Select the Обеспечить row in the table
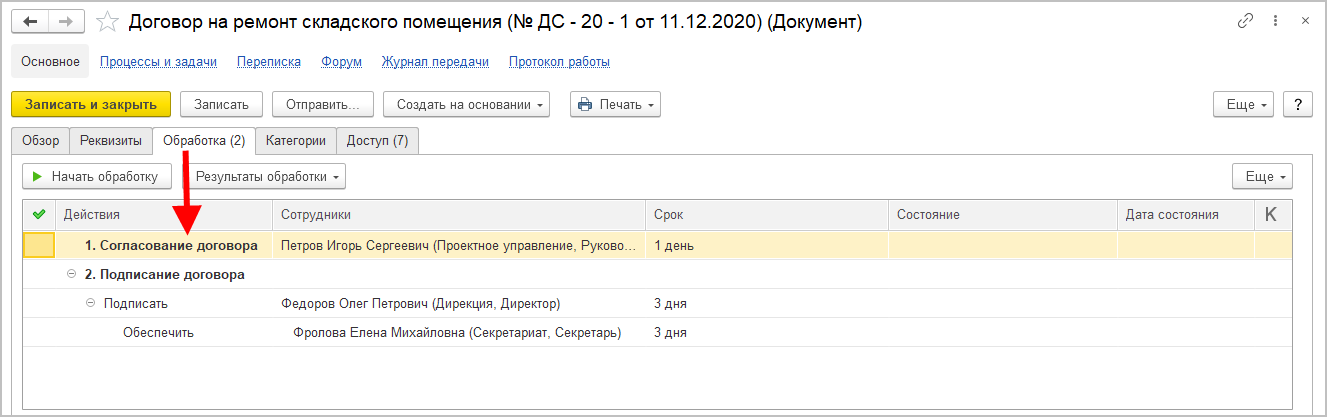The width and height of the screenshot is (1327, 417). click(158, 333)
